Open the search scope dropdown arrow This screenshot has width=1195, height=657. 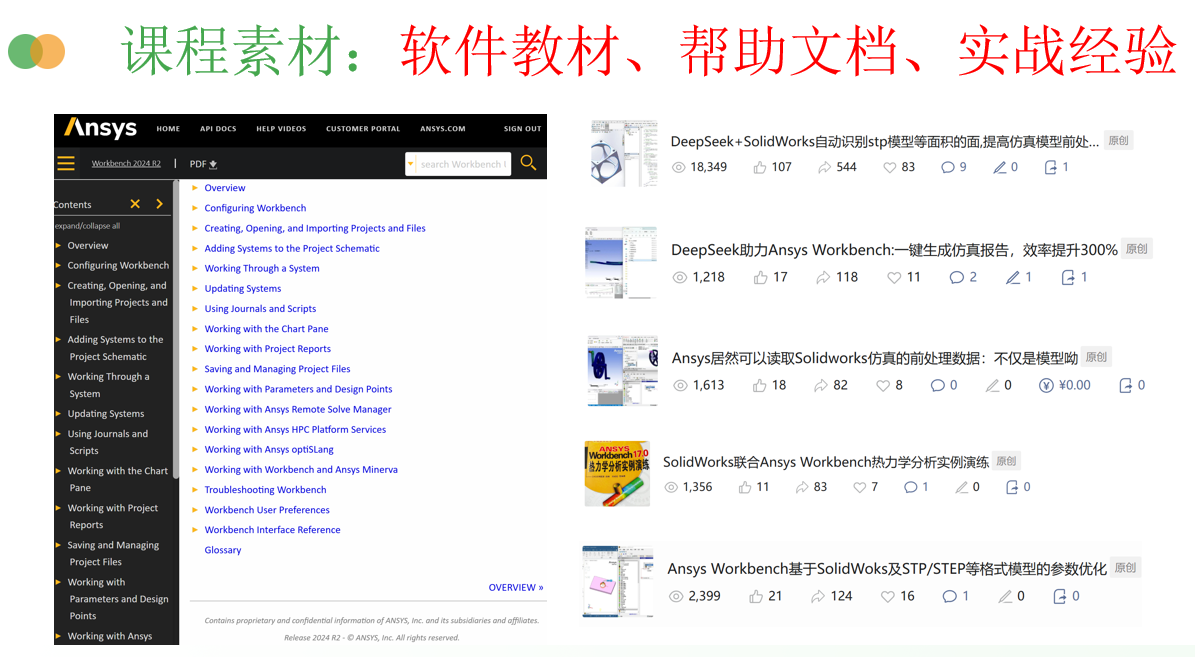pyautogui.click(x=411, y=164)
